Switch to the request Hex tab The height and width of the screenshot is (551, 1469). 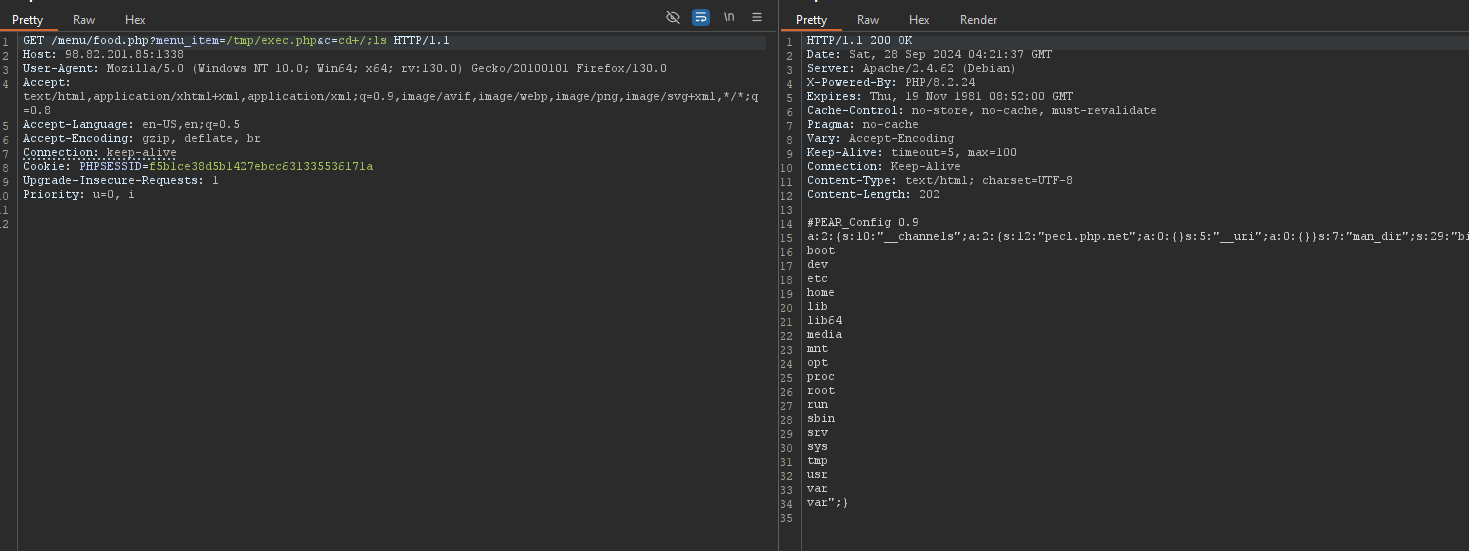coord(135,20)
